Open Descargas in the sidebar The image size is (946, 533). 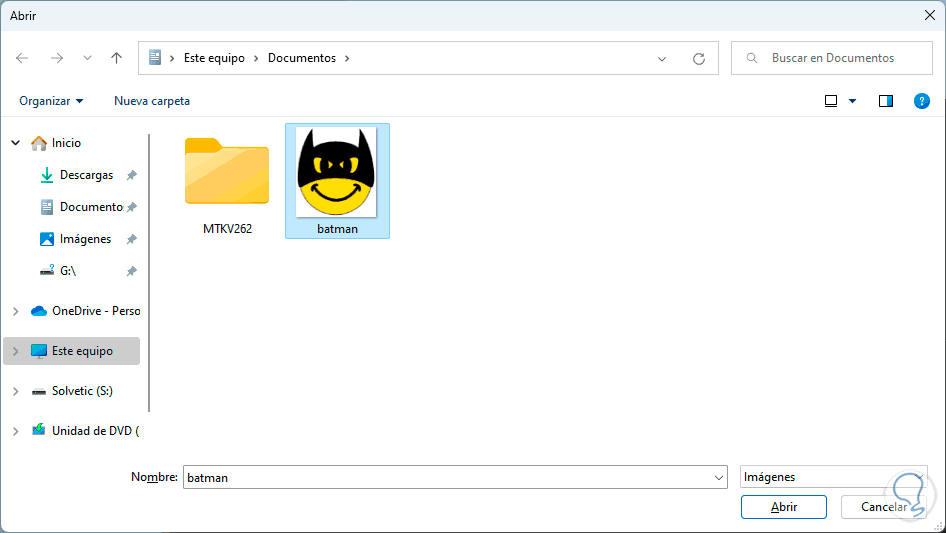pos(86,175)
